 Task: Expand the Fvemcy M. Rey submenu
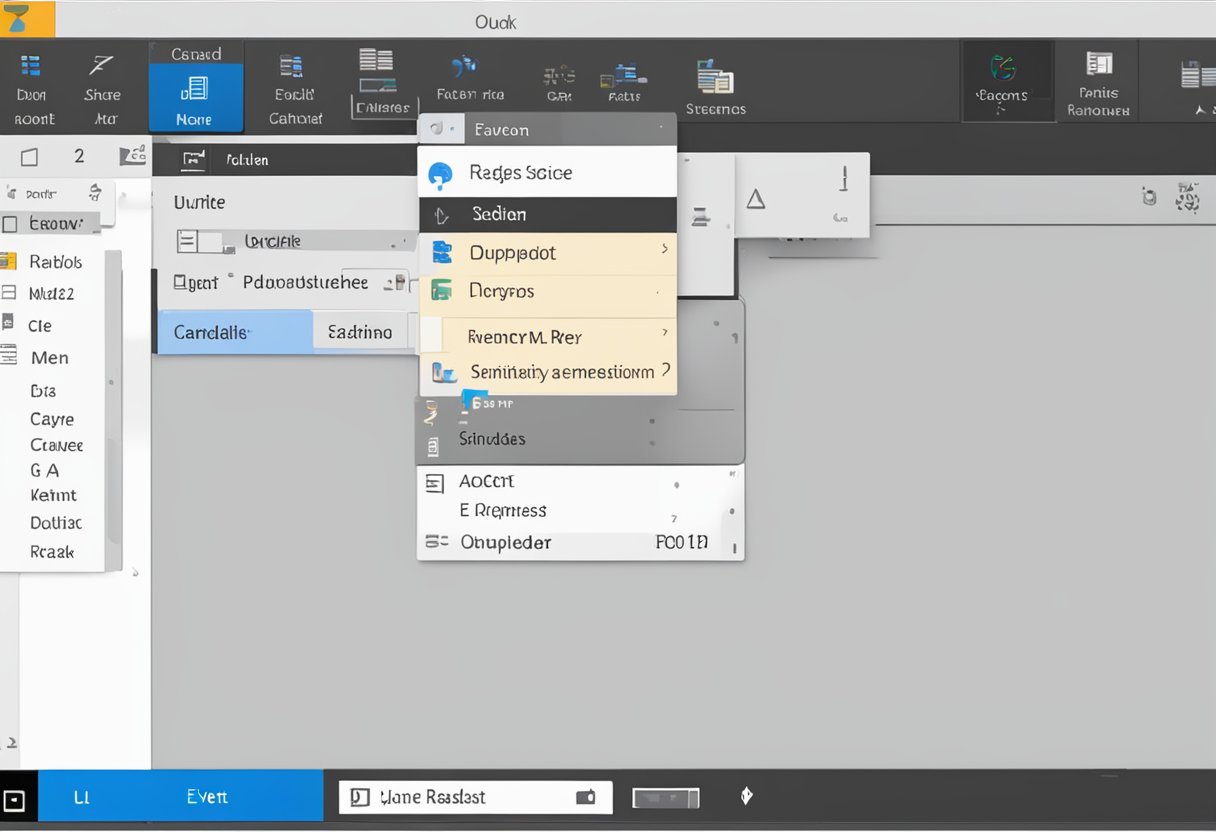(547, 337)
